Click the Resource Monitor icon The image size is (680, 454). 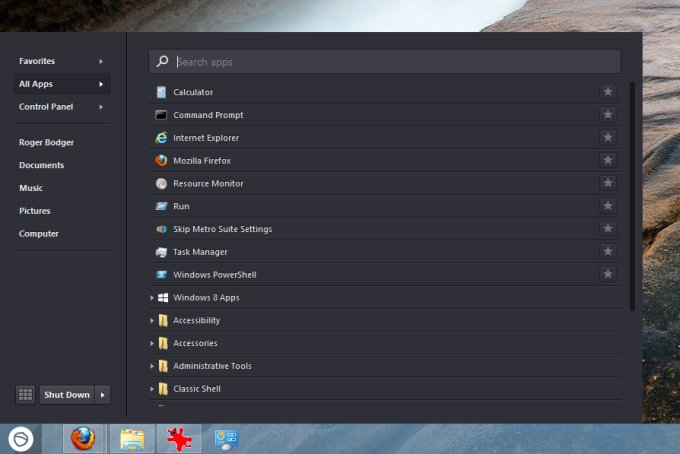(161, 183)
